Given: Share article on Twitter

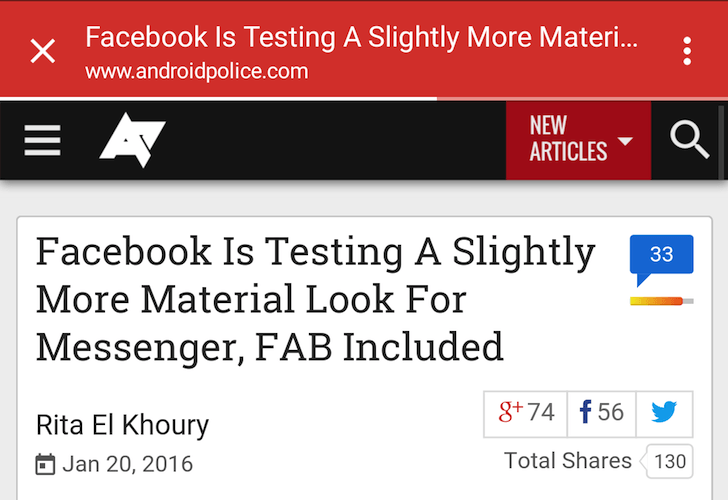Looking at the screenshot, I should [664, 413].
